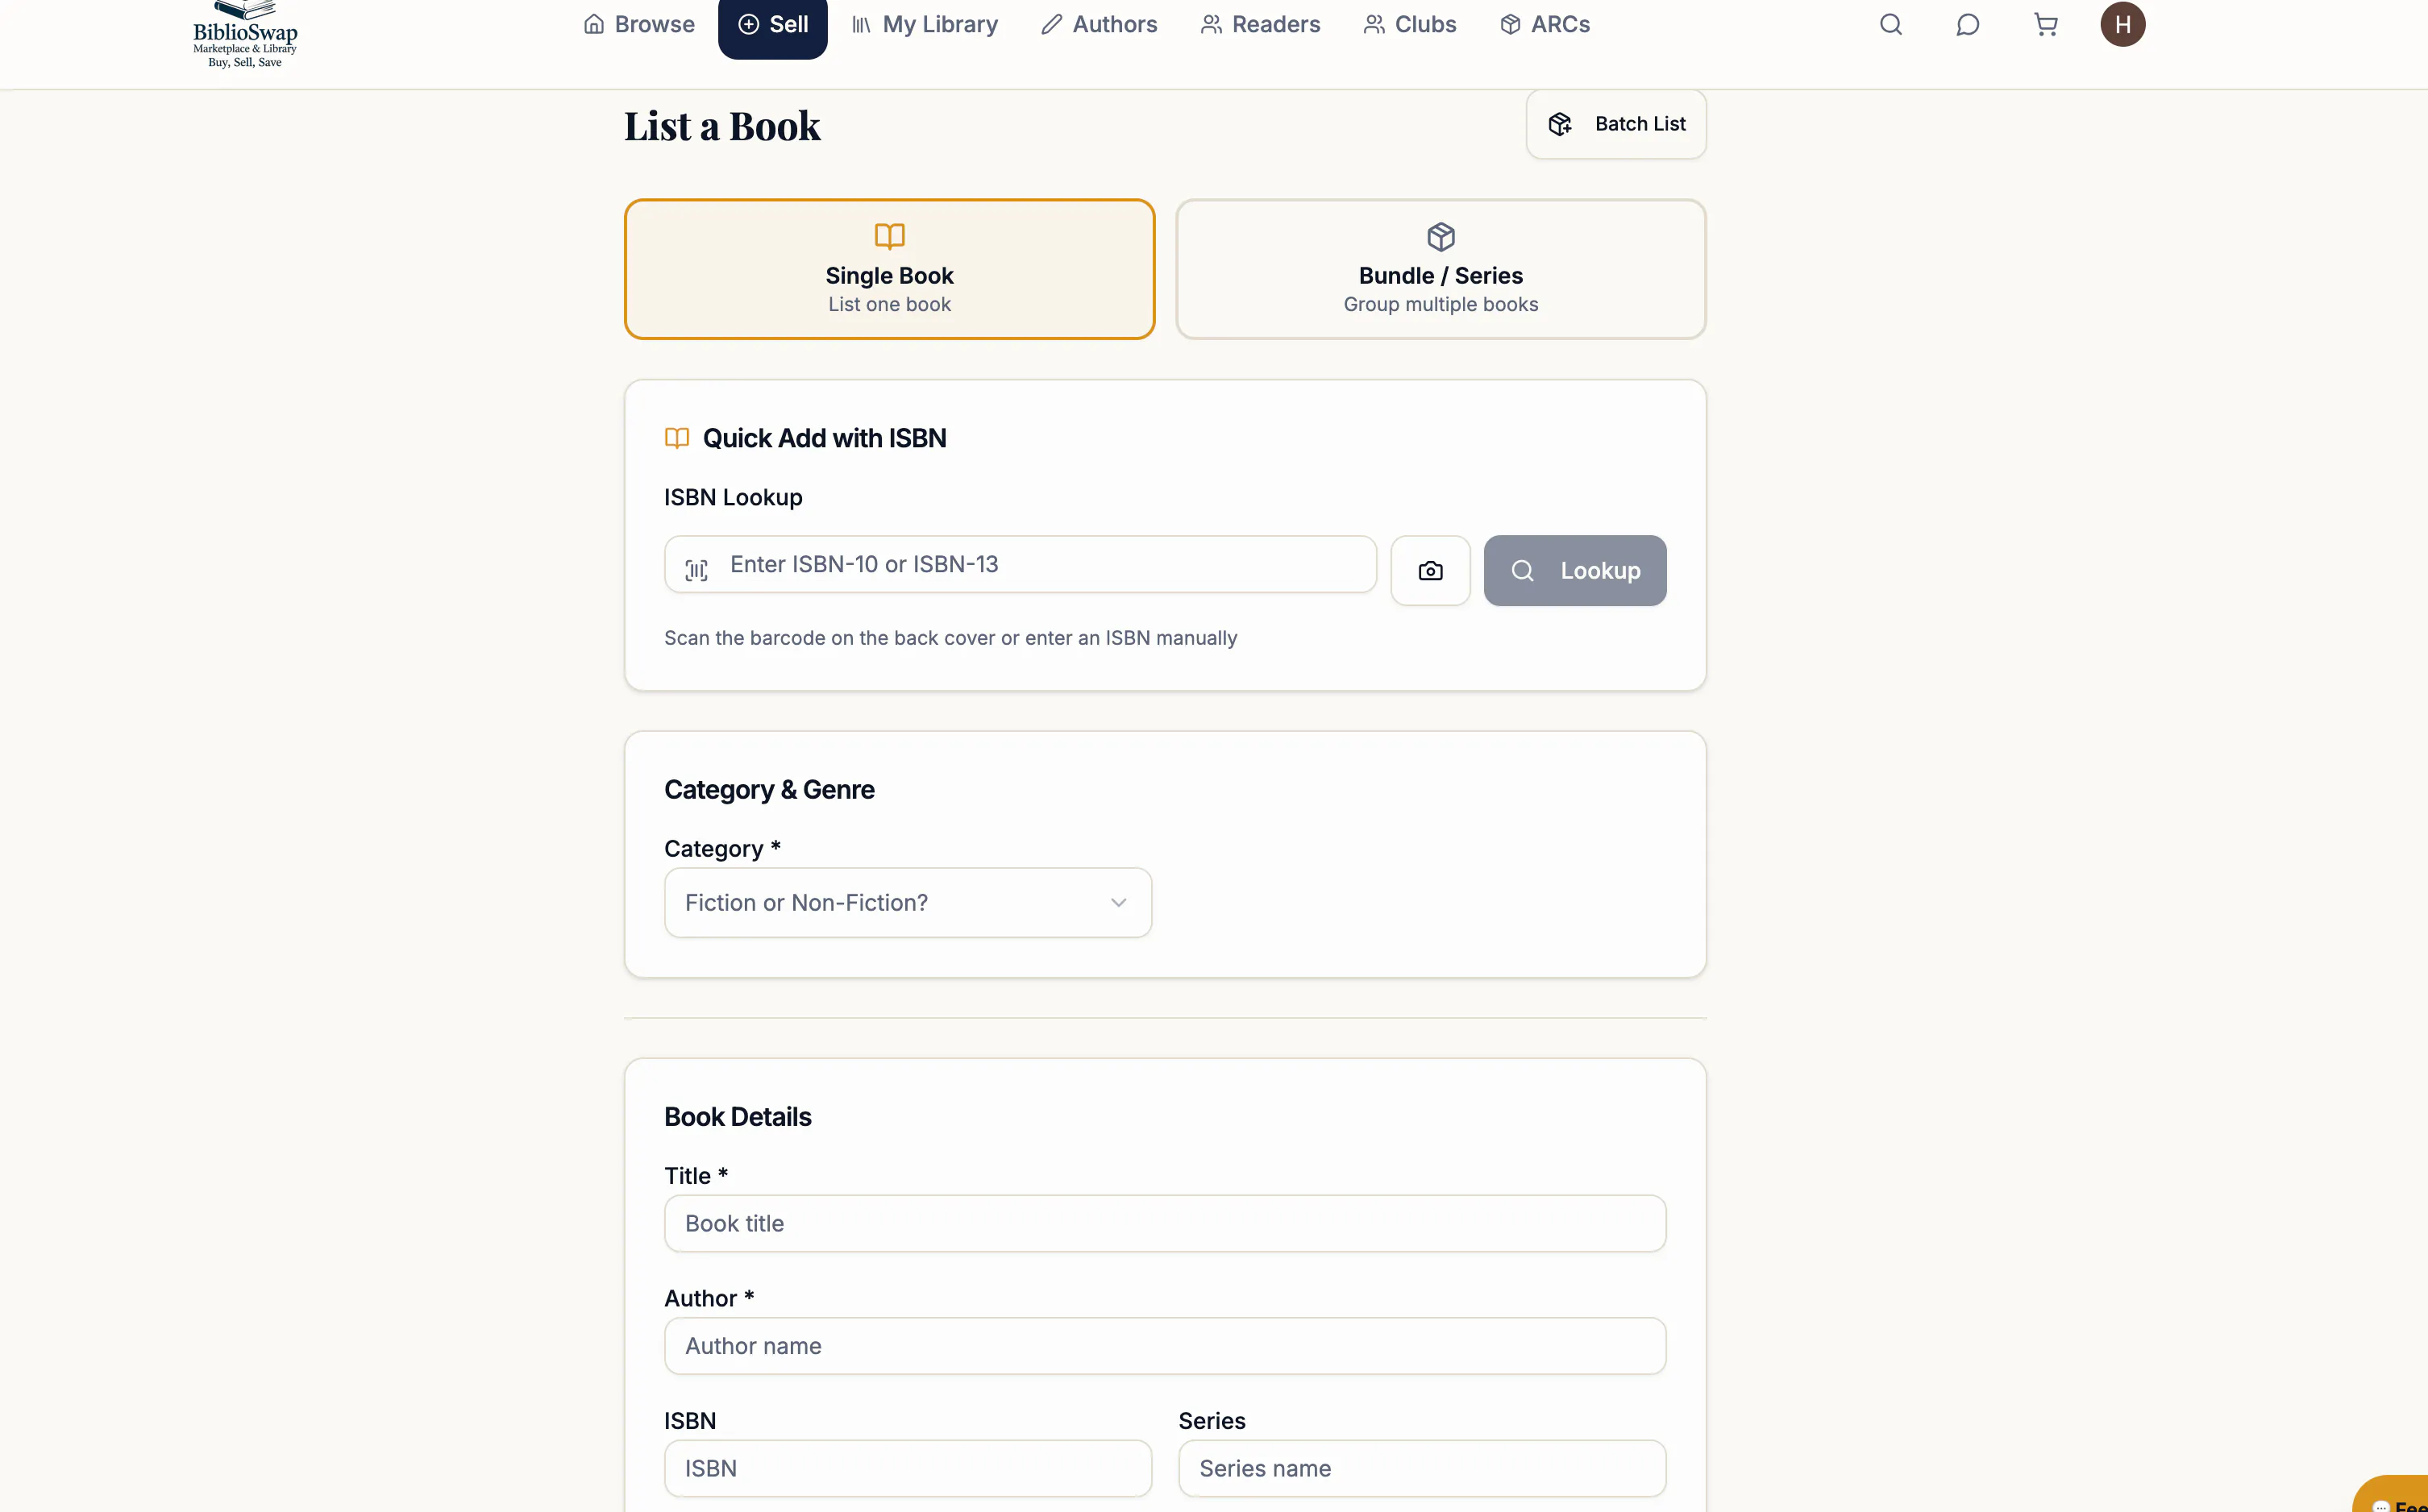Click into the Author name field
This screenshot has width=2428, height=1512.
coord(1165,1346)
